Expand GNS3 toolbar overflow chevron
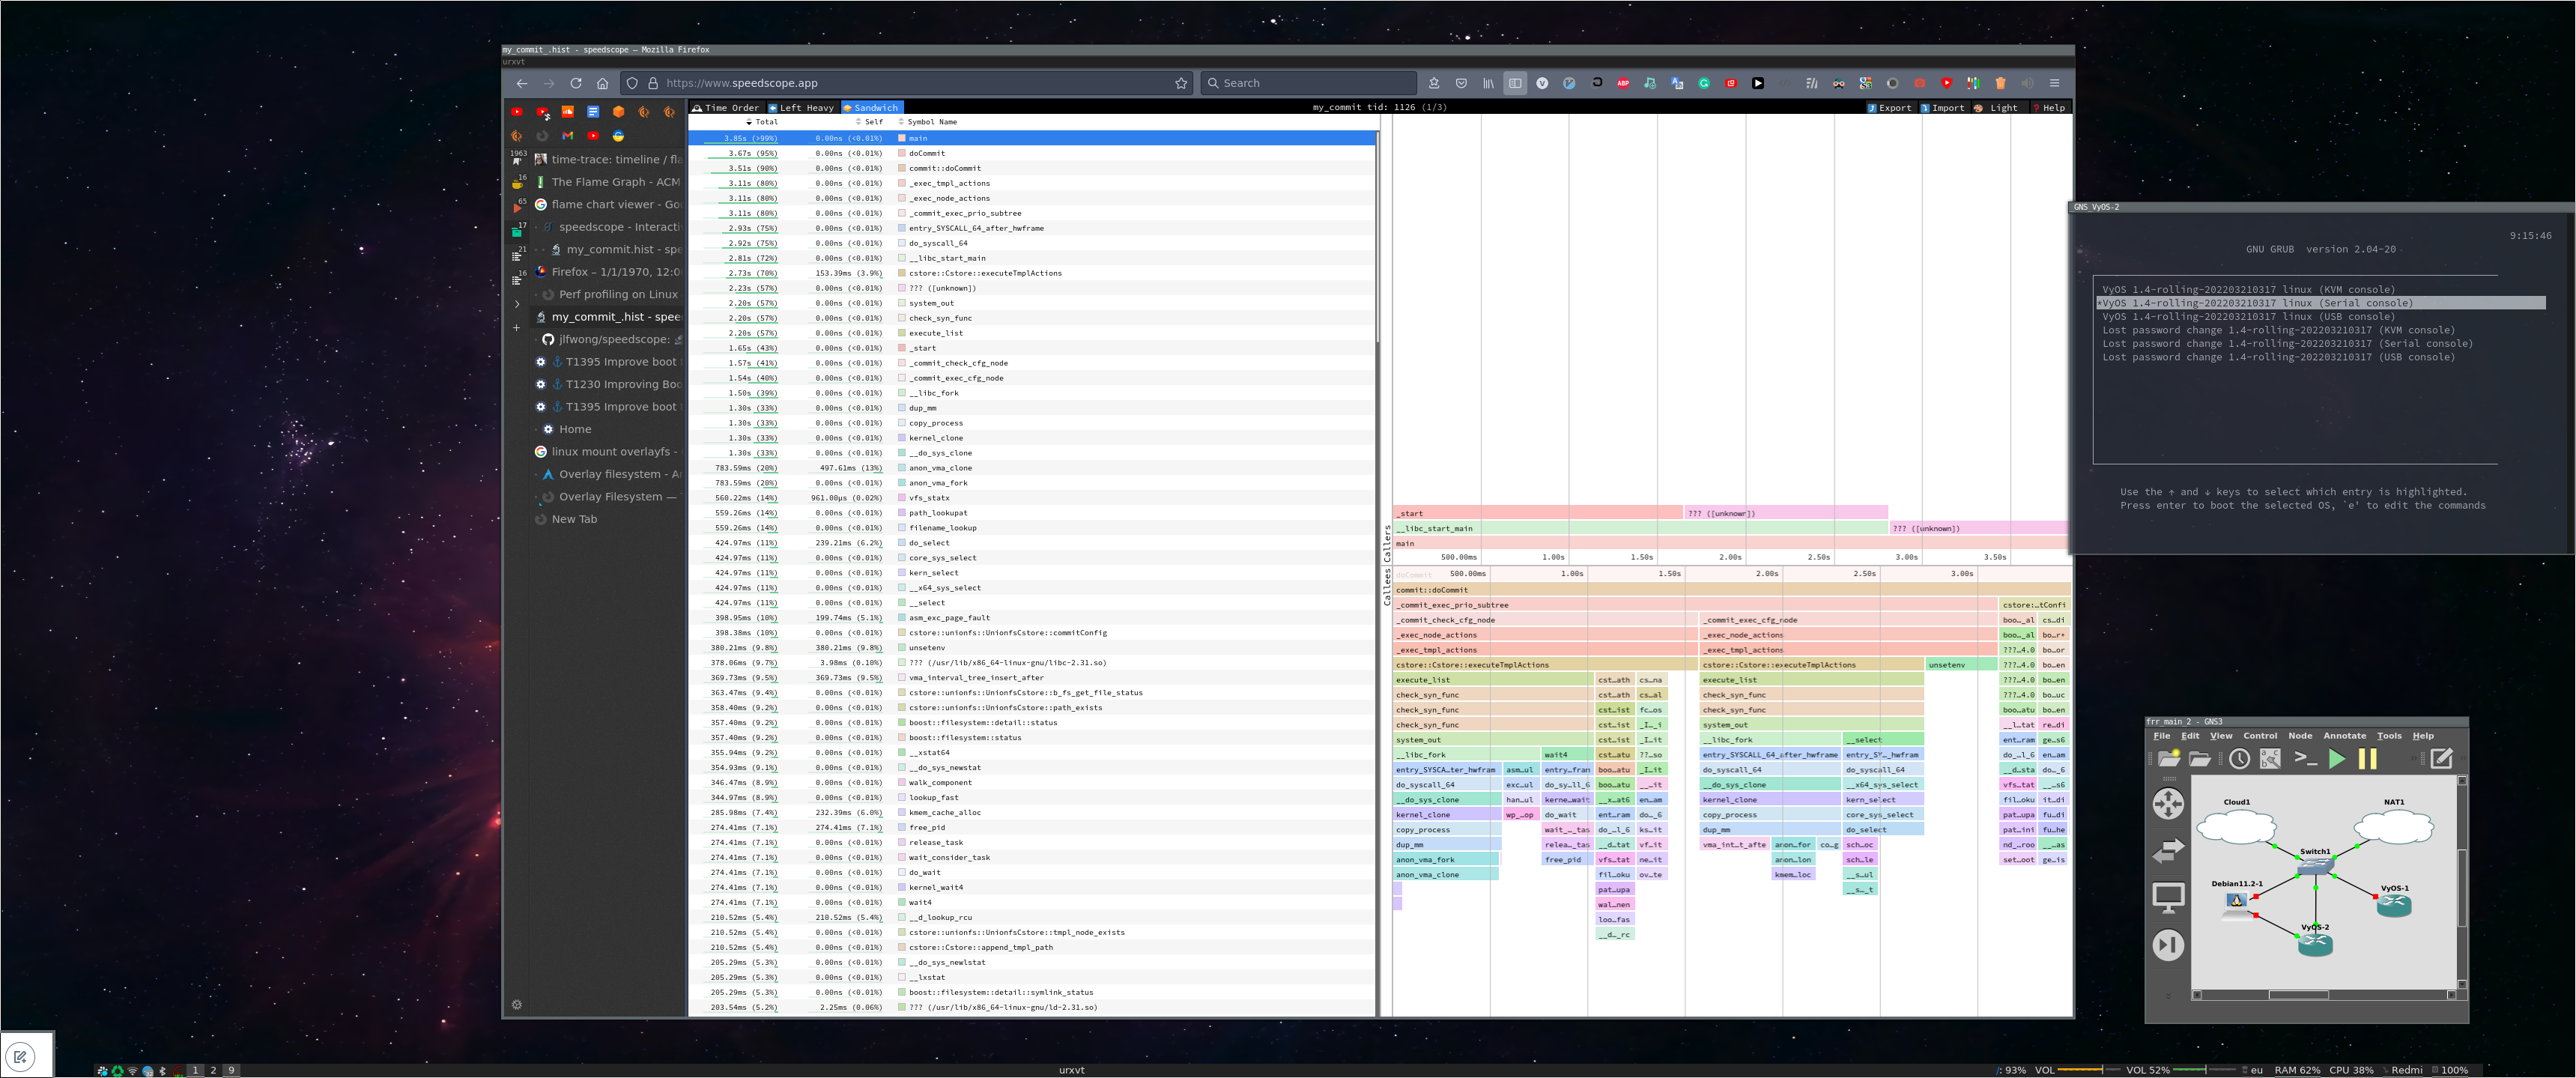The image size is (2576, 1078). point(2416,759)
